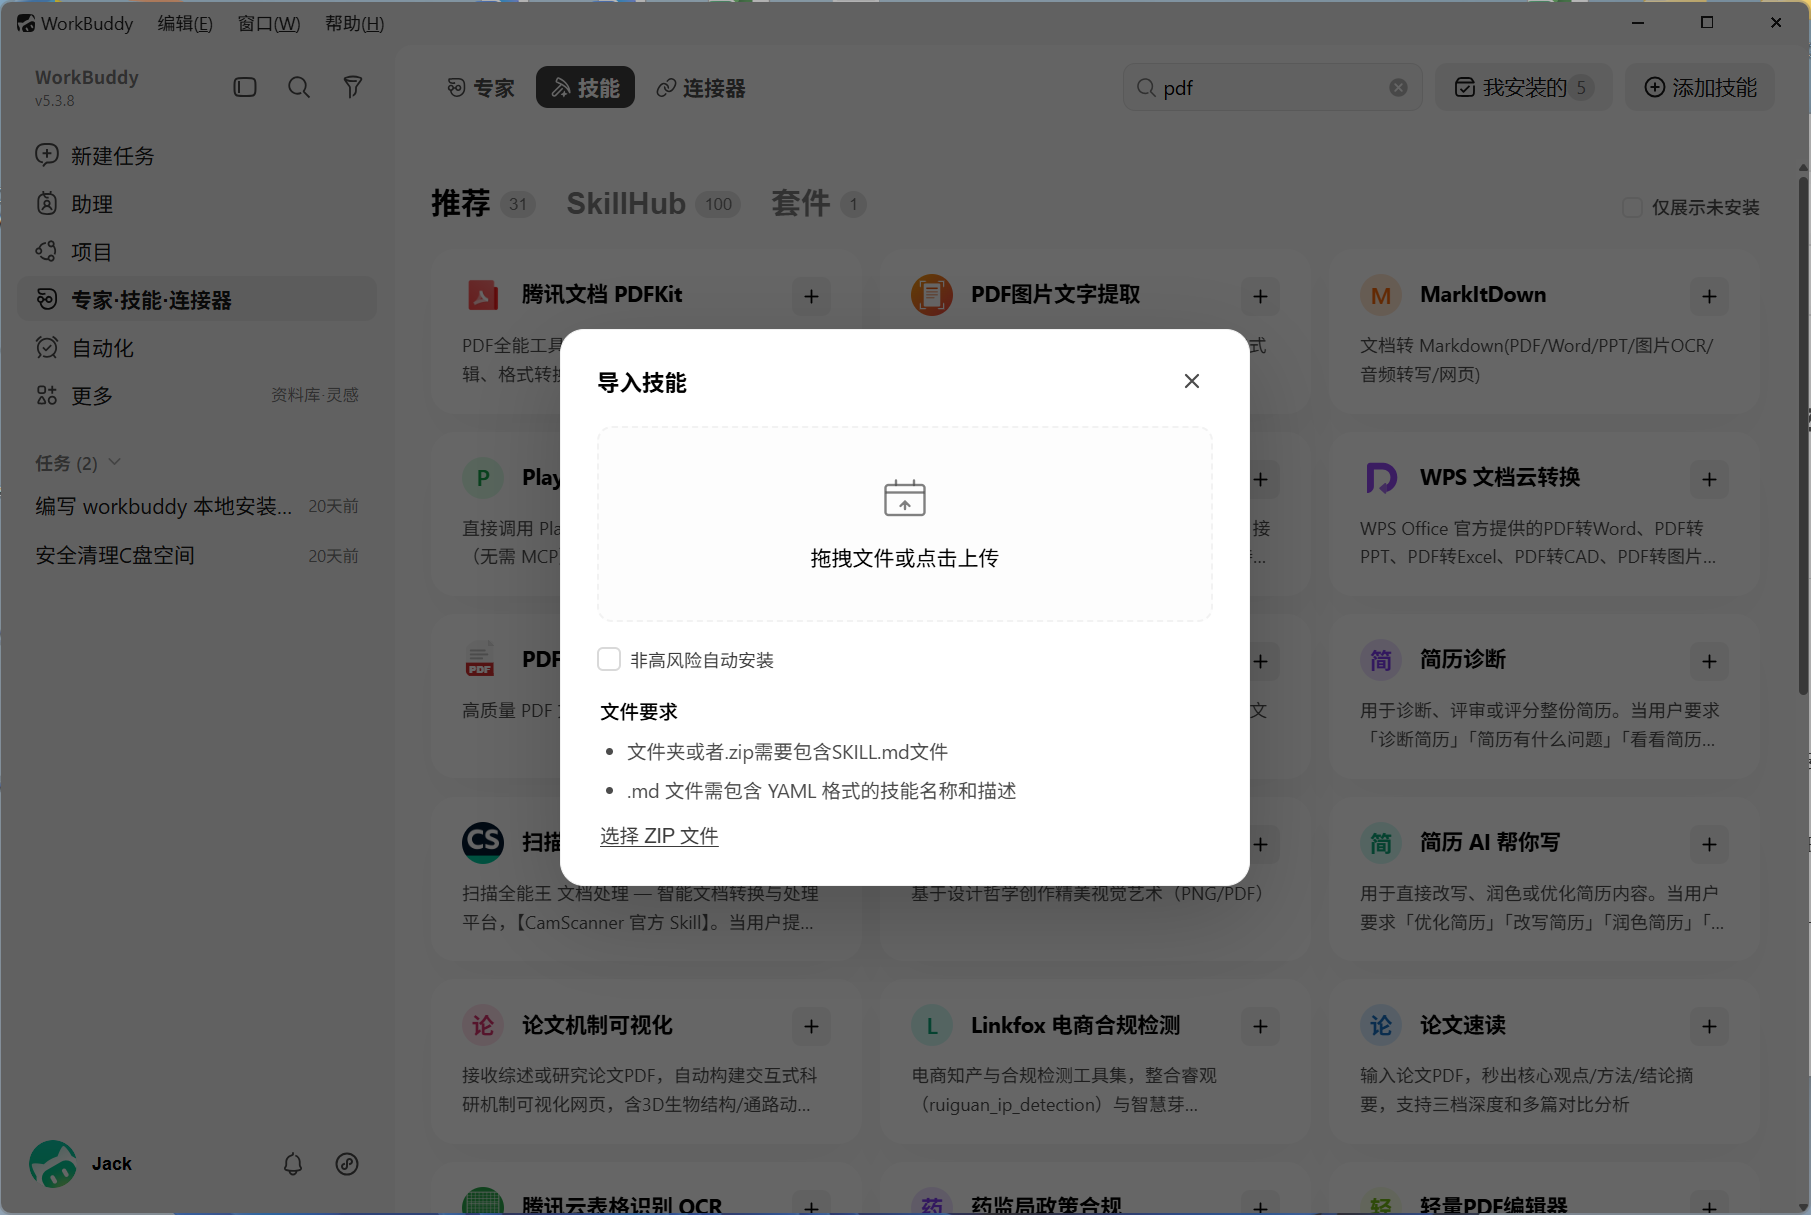Click the CamScanner CS logo
Viewport: 1811px width, 1215px height.
483,843
